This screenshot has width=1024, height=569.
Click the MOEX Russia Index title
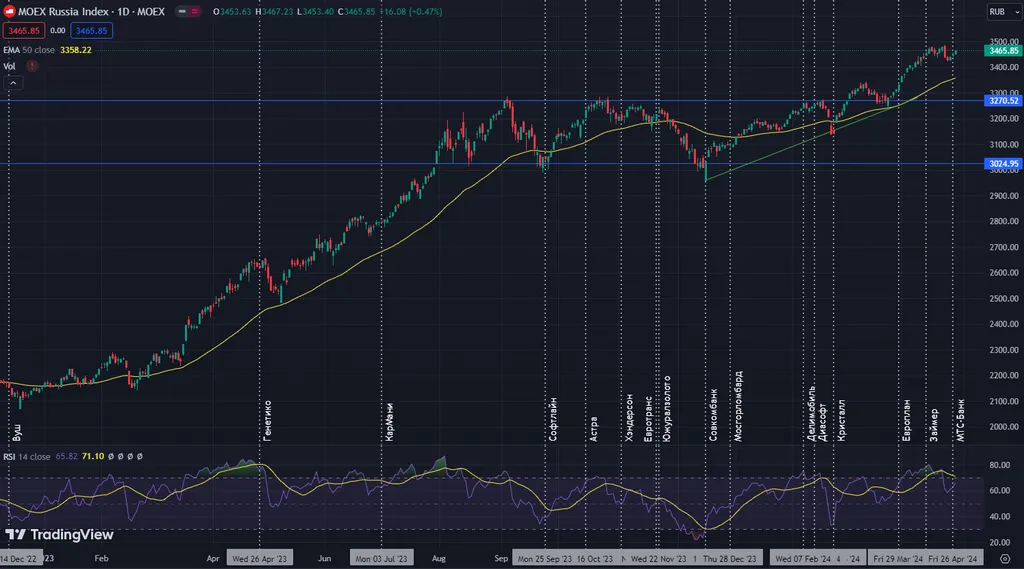91,12
